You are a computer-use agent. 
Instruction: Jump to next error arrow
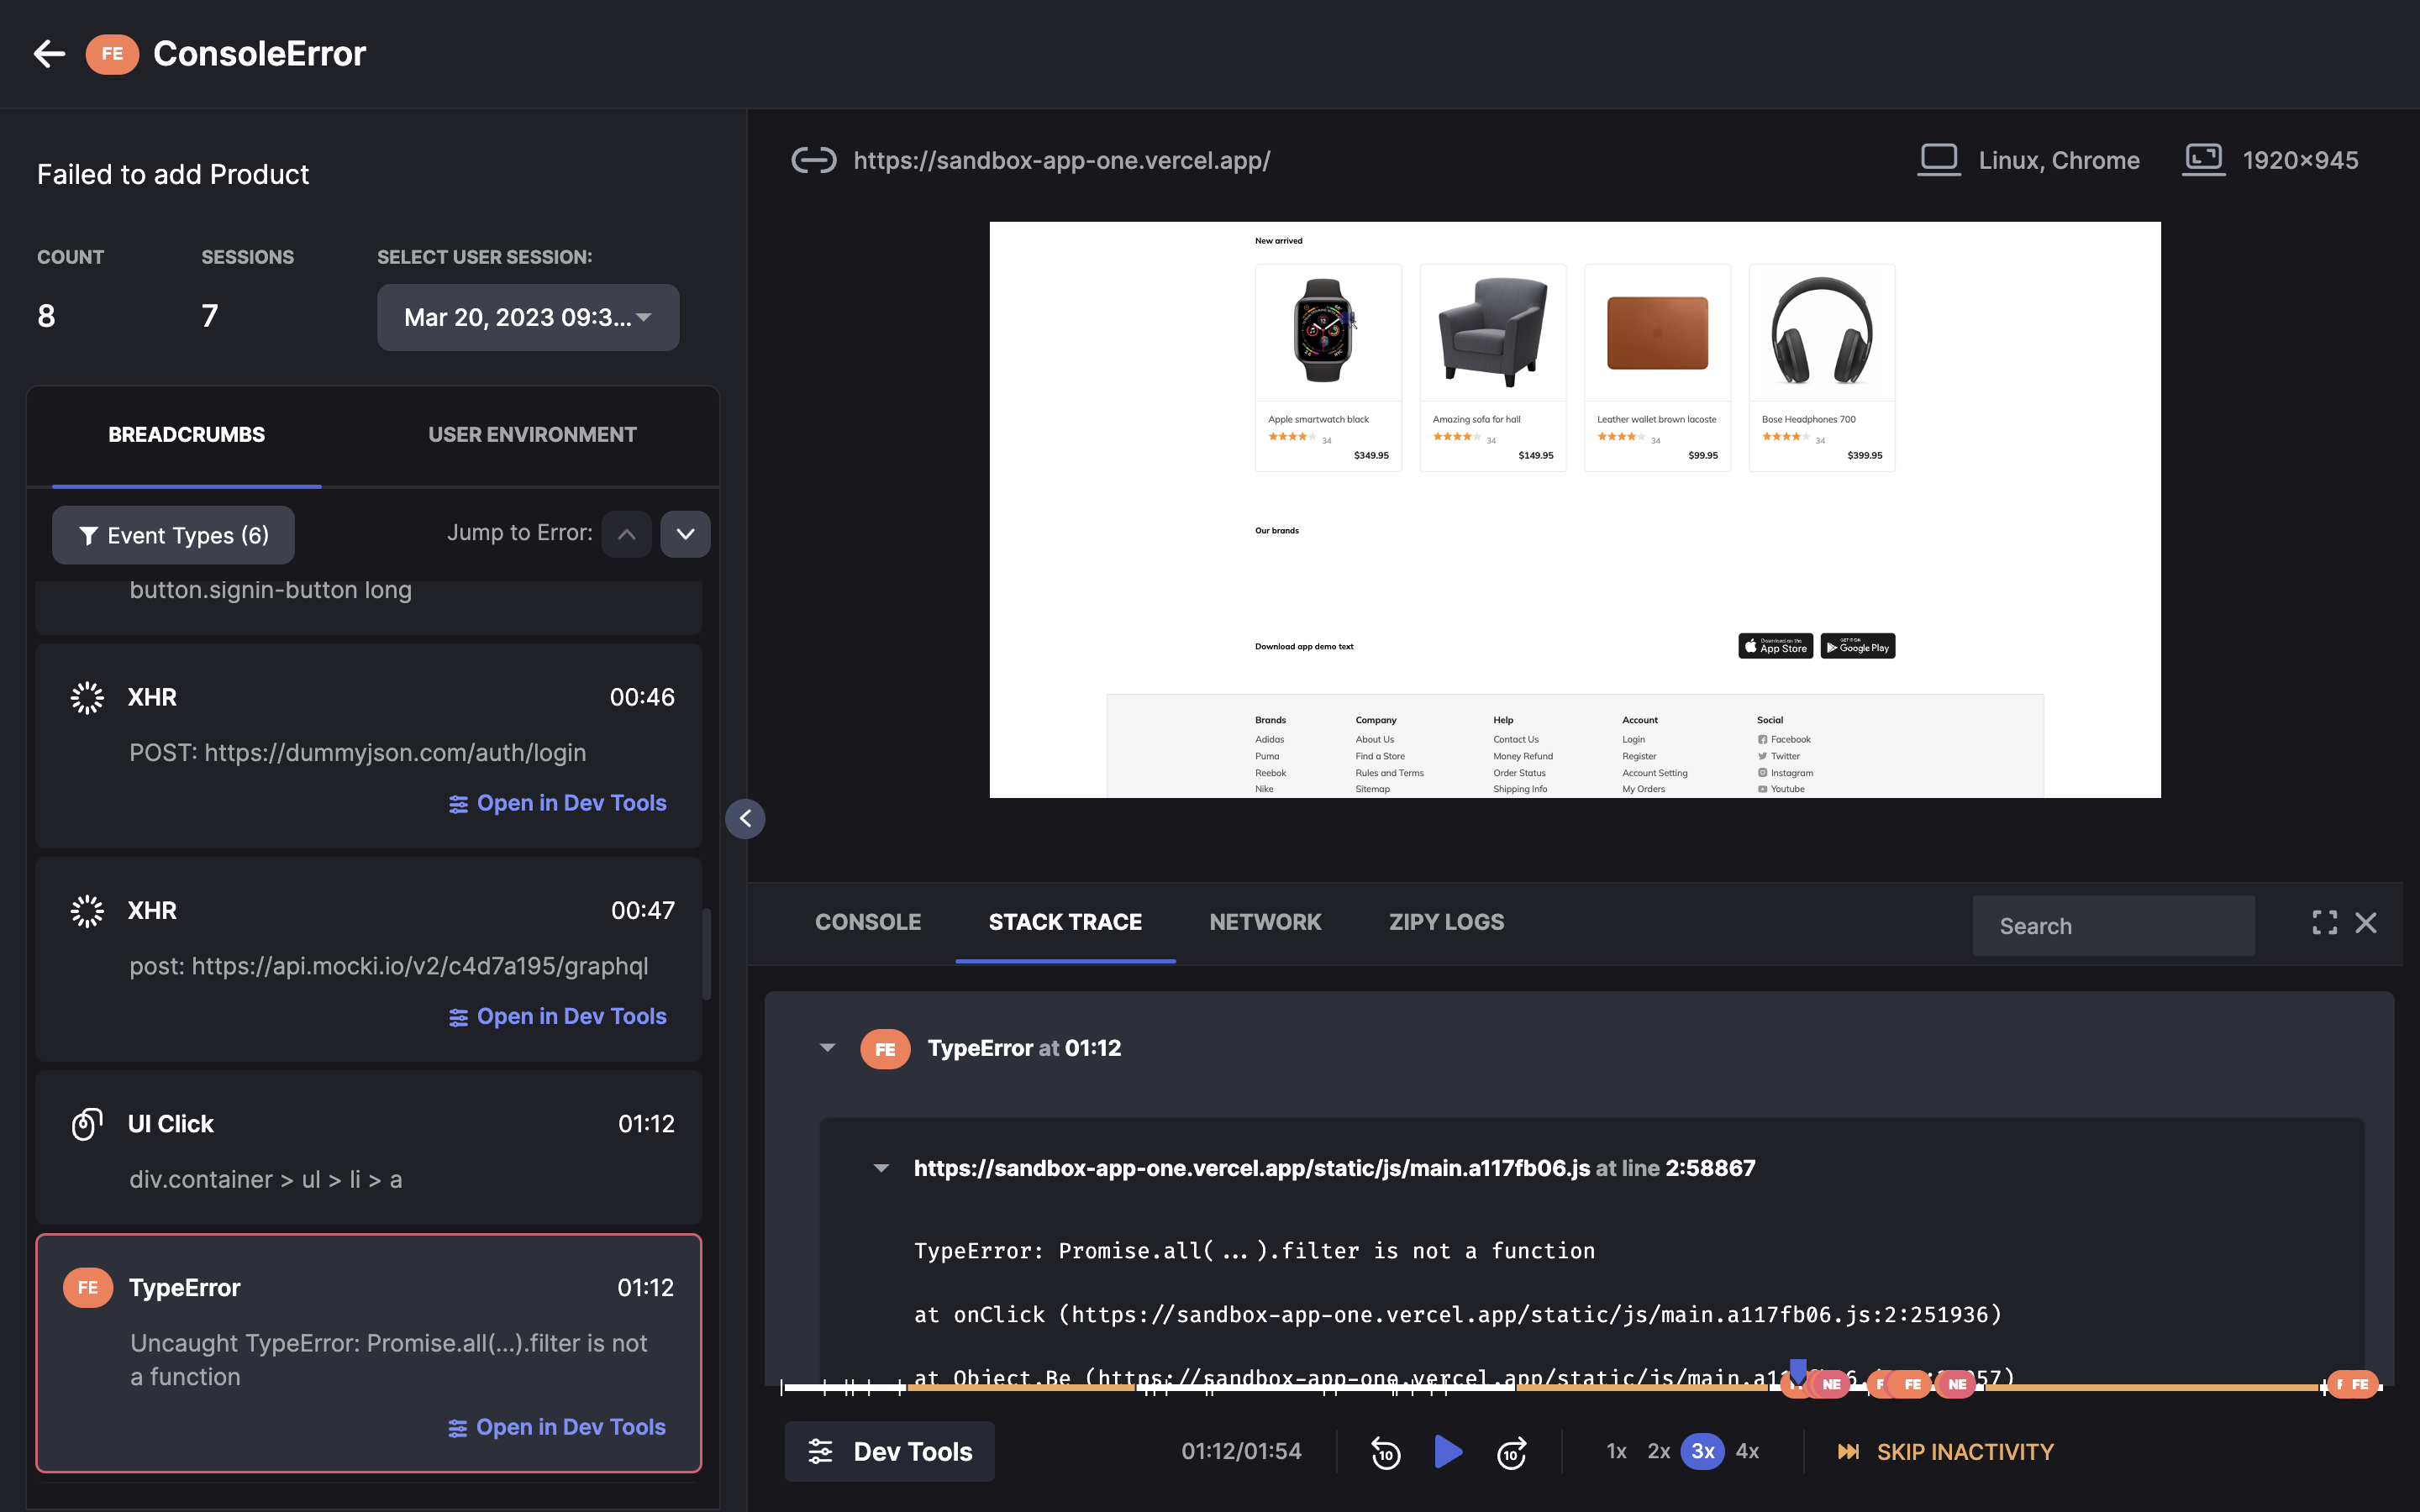coord(685,534)
